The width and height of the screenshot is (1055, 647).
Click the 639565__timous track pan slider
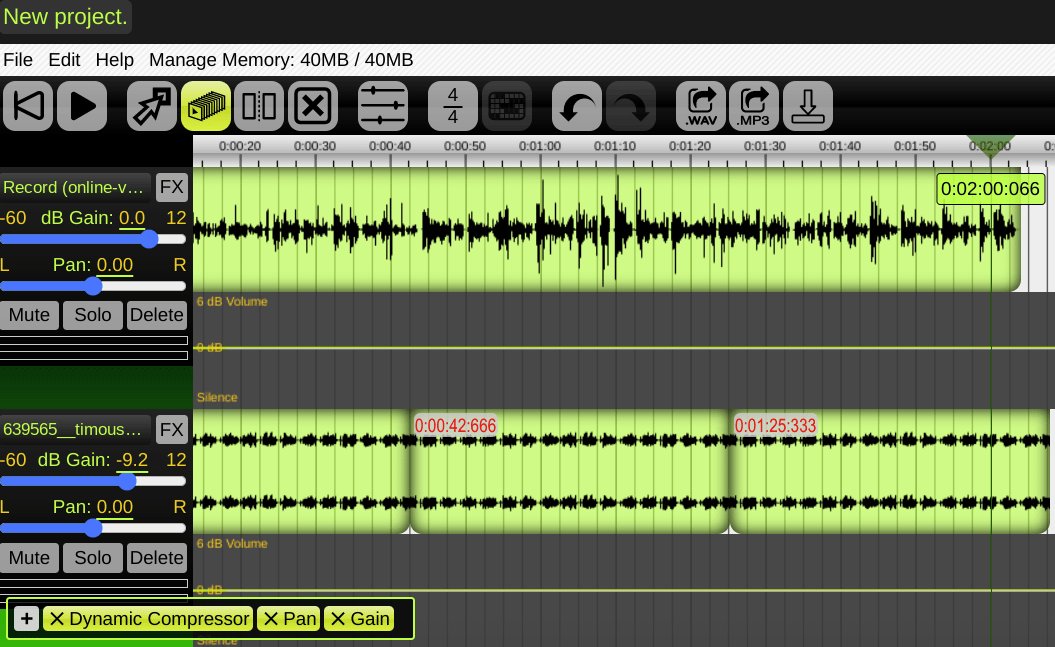pos(93,528)
